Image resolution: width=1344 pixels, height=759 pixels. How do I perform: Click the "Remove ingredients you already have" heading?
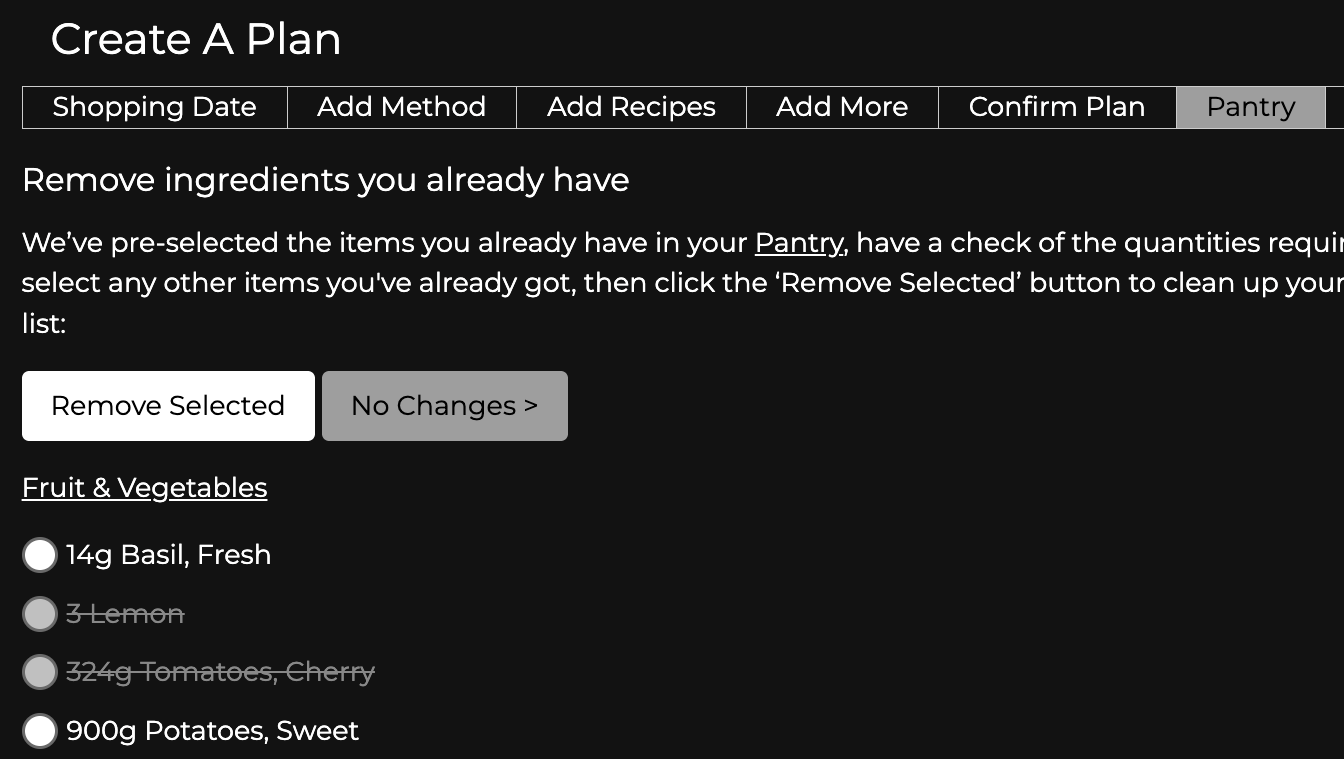(325, 180)
